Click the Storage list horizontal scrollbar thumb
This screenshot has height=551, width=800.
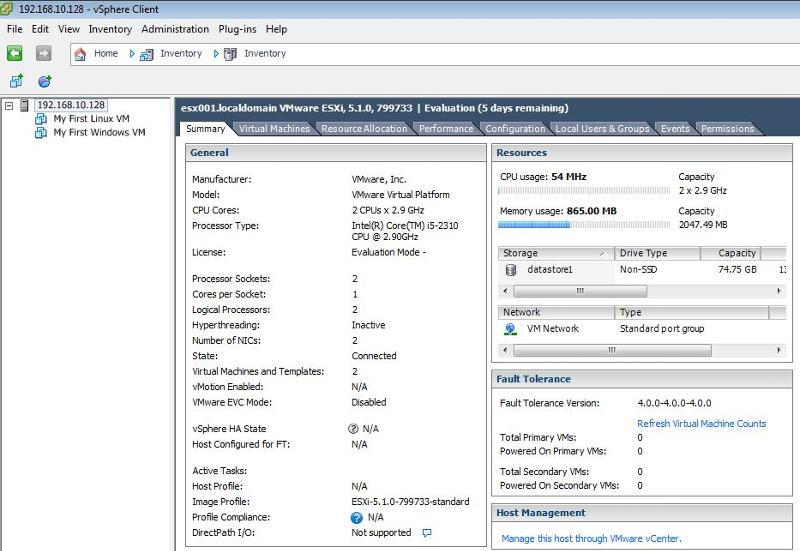coord(580,291)
